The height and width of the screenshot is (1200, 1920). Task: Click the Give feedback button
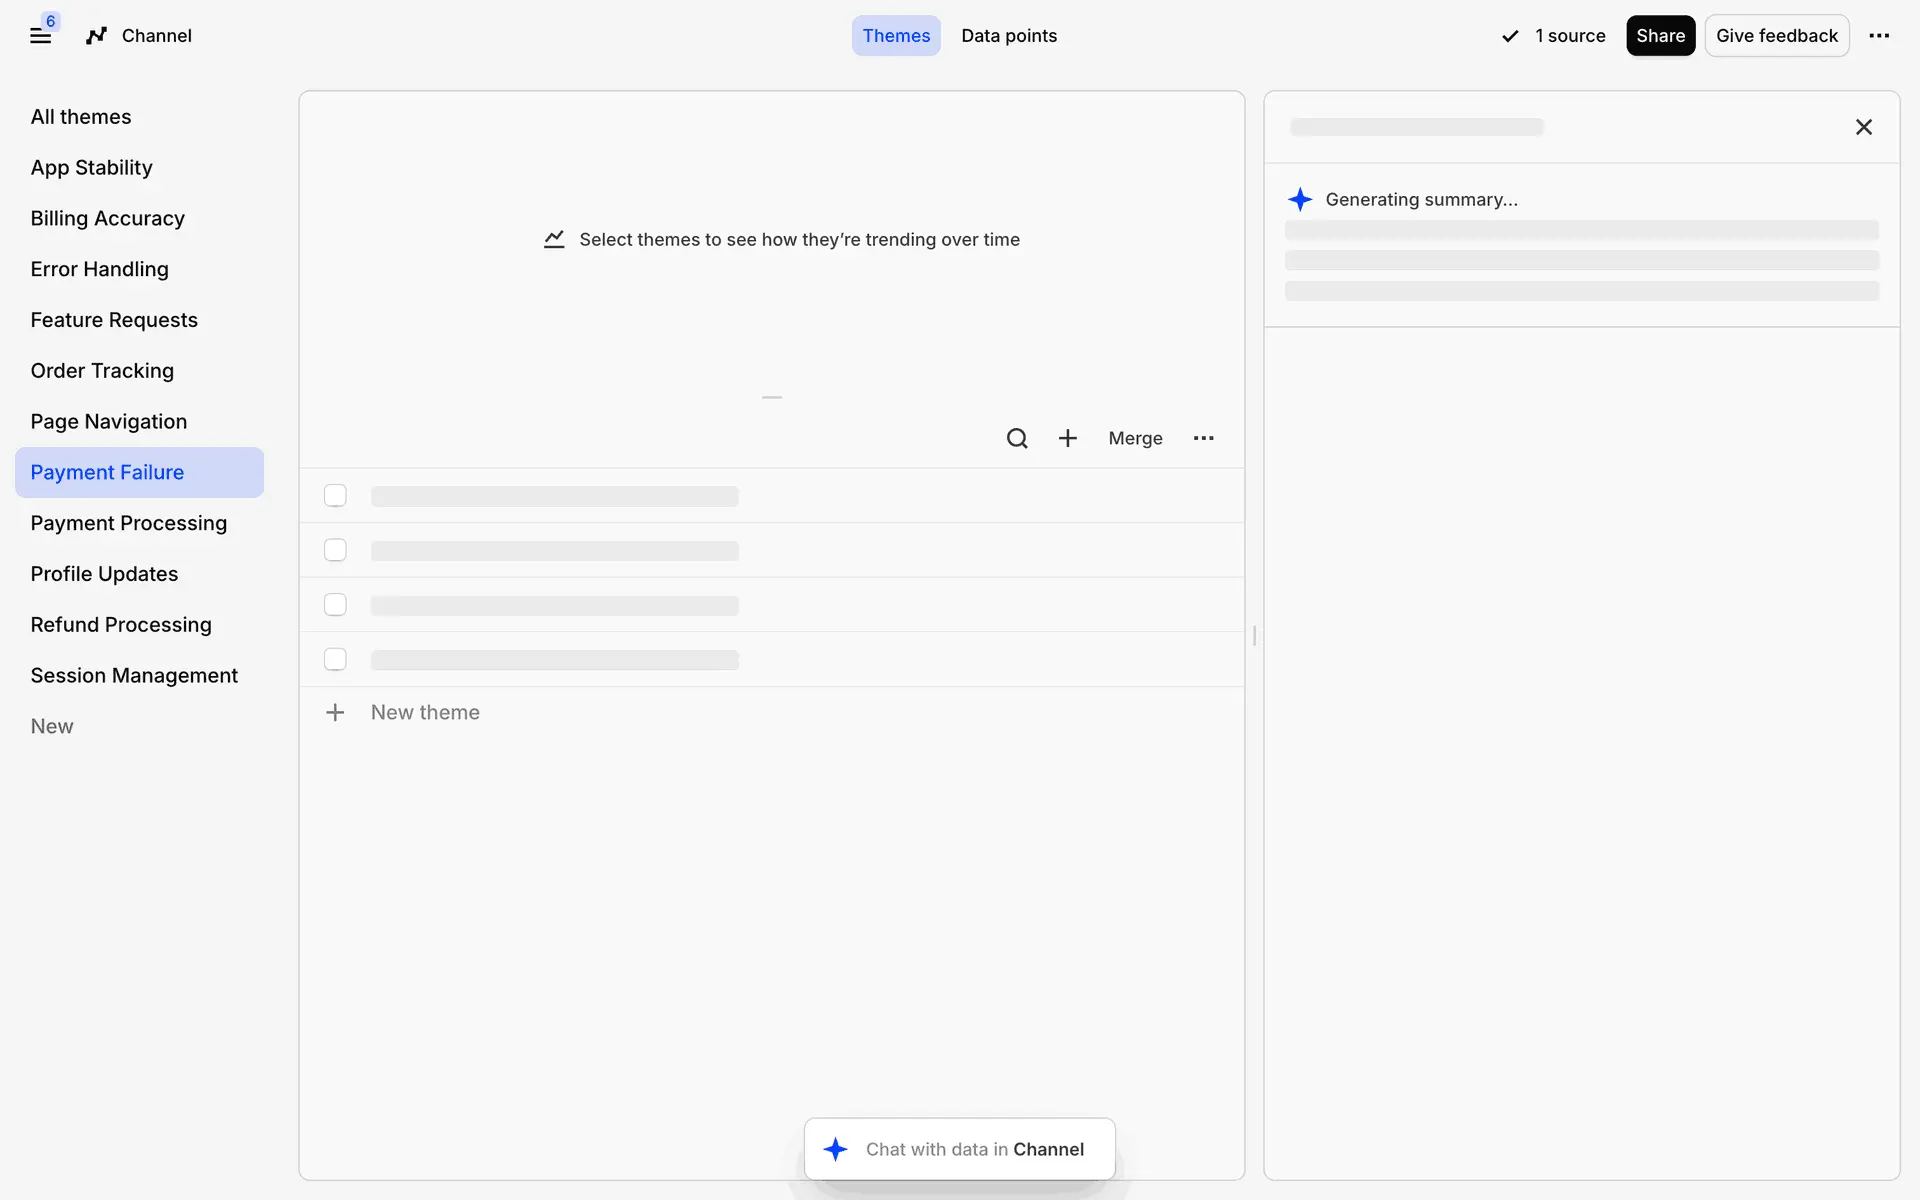1776,36
